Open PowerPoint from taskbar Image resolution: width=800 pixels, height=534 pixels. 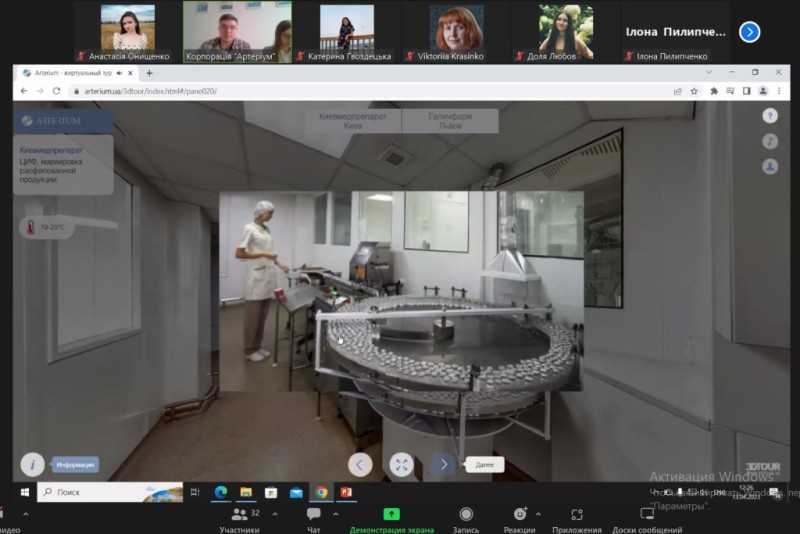coord(346,492)
